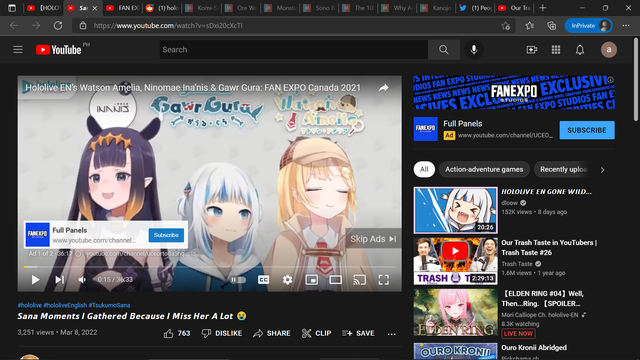This screenshot has height=360, width=640.
Task: Click the #TsukumoSana hashtag
Action: (x=109, y=305)
